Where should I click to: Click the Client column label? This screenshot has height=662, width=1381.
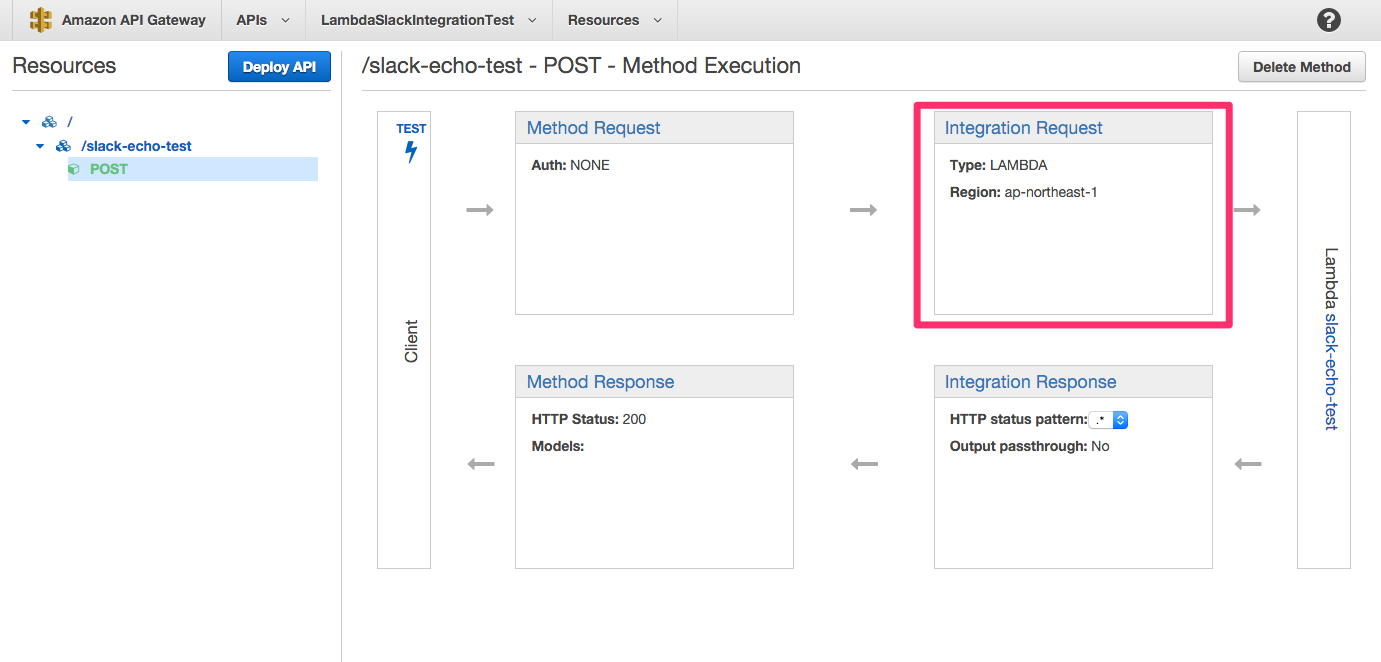411,341
